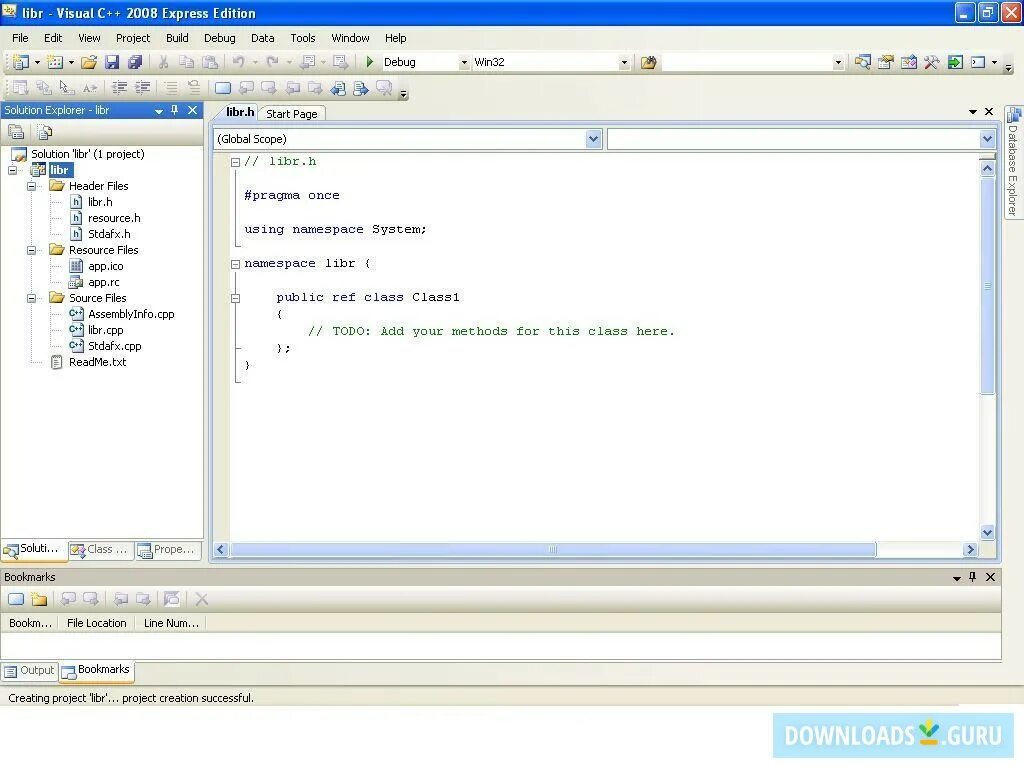Click the editor horizontal scrollbar thumb
Viewport: 1024px width, 768px height.
coord(553,549)
